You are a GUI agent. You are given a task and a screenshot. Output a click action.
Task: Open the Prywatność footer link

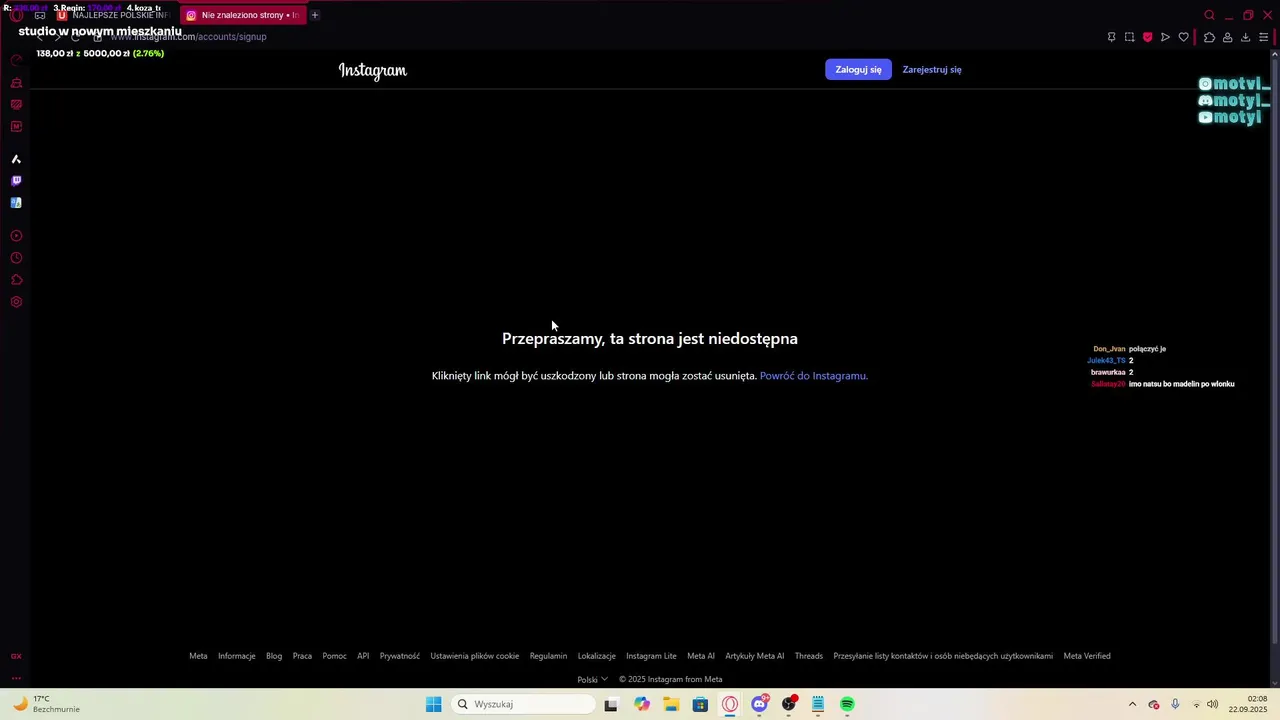pos(400,656)
